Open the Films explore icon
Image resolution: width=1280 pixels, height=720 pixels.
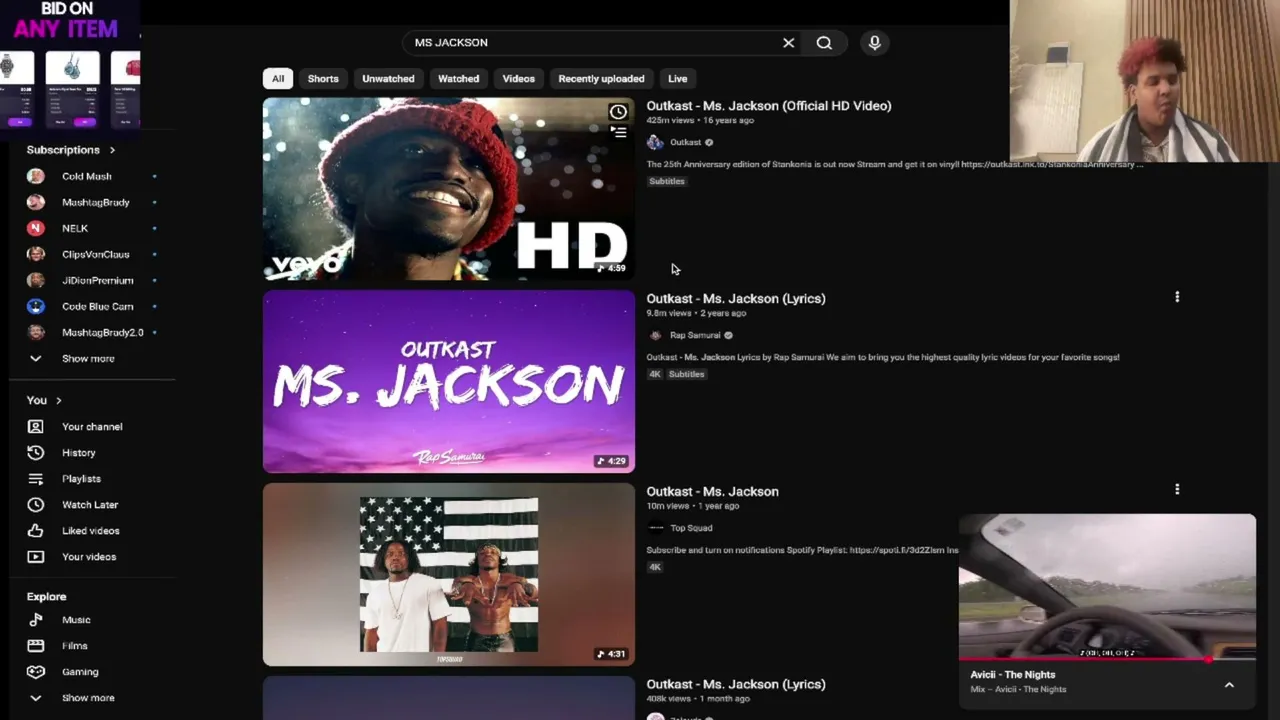(36, 646)
